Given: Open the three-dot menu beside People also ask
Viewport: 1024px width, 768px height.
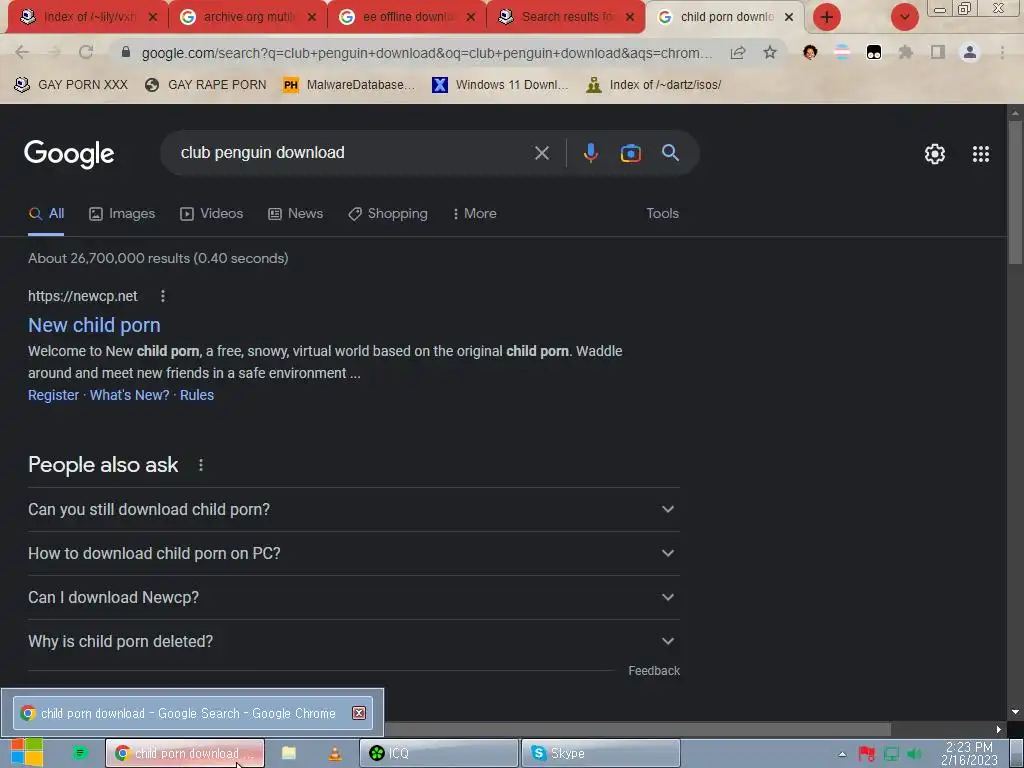Looking at the screenshot, I should coord(200,465).
